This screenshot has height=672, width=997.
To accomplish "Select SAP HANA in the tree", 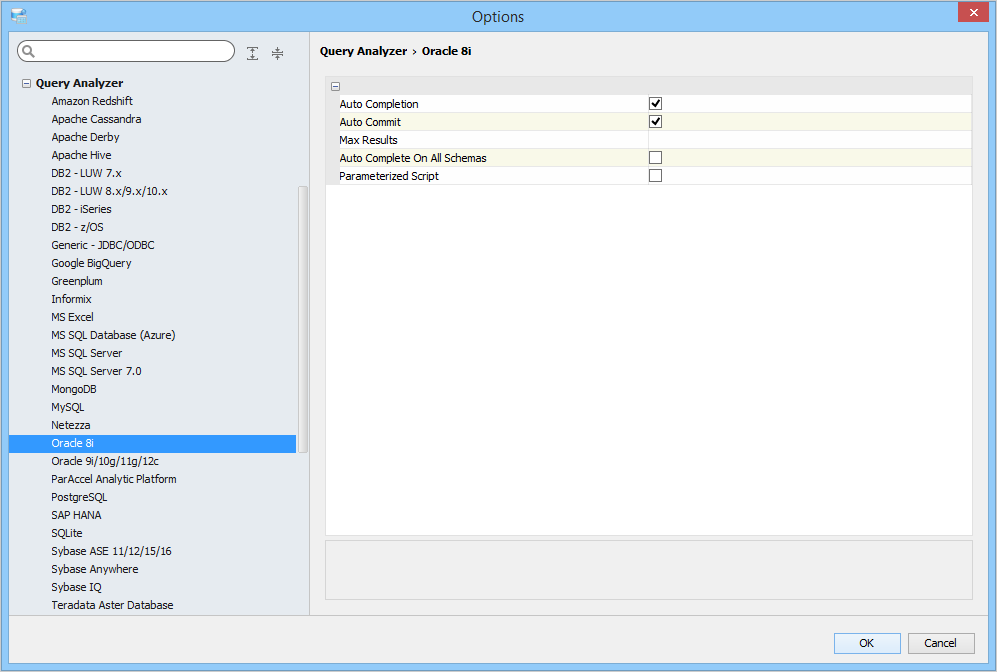I will (76, 516).
